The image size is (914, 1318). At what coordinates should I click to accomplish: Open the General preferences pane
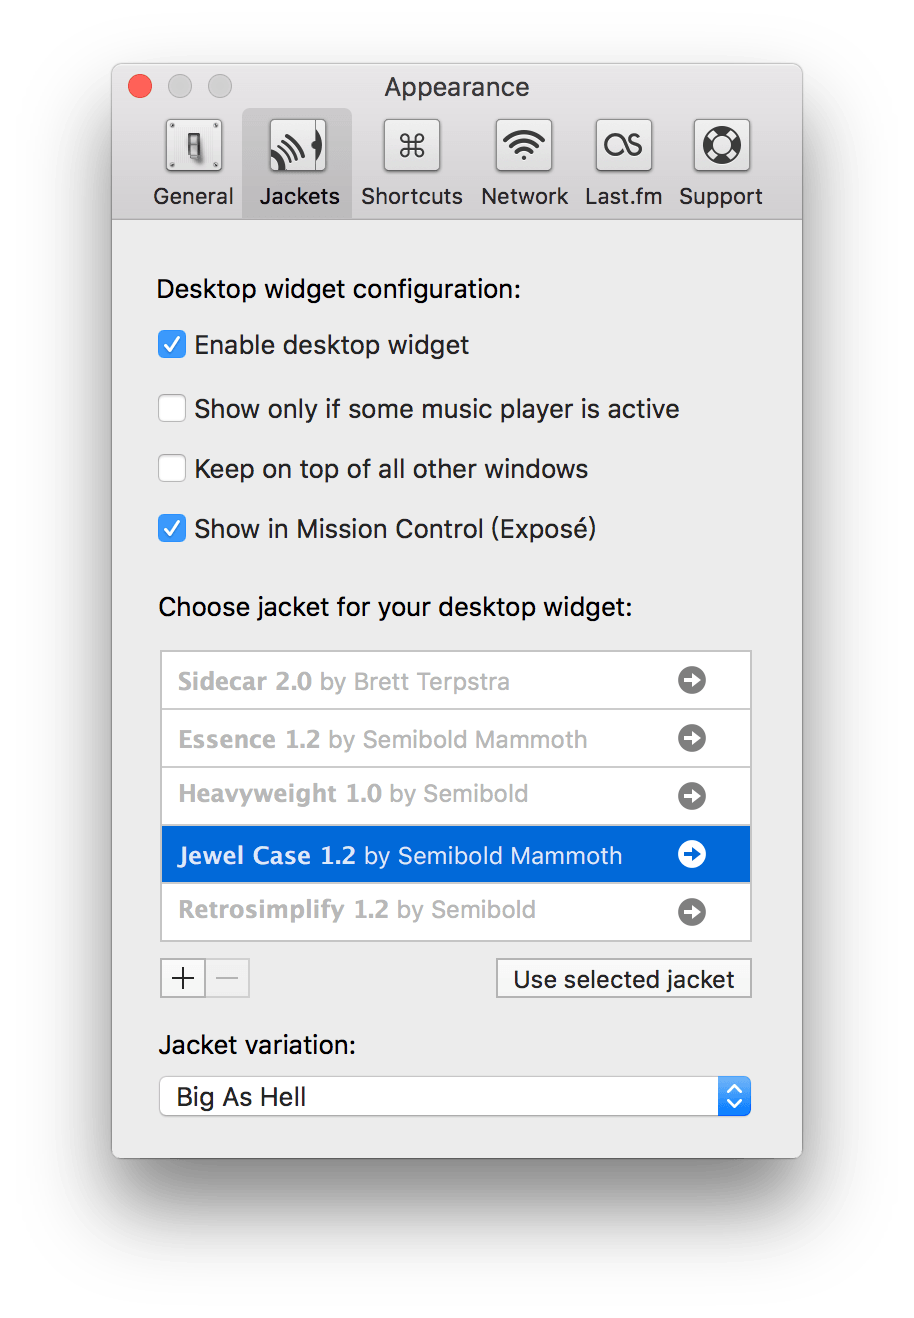tap(193, 163)
